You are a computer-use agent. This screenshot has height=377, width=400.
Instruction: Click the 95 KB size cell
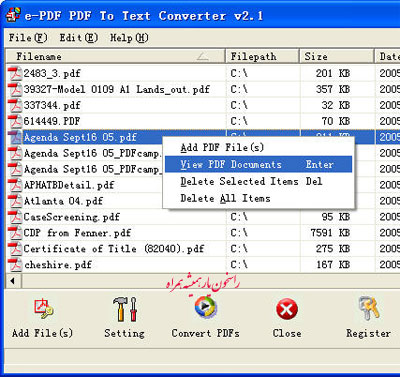coord(336,217)
